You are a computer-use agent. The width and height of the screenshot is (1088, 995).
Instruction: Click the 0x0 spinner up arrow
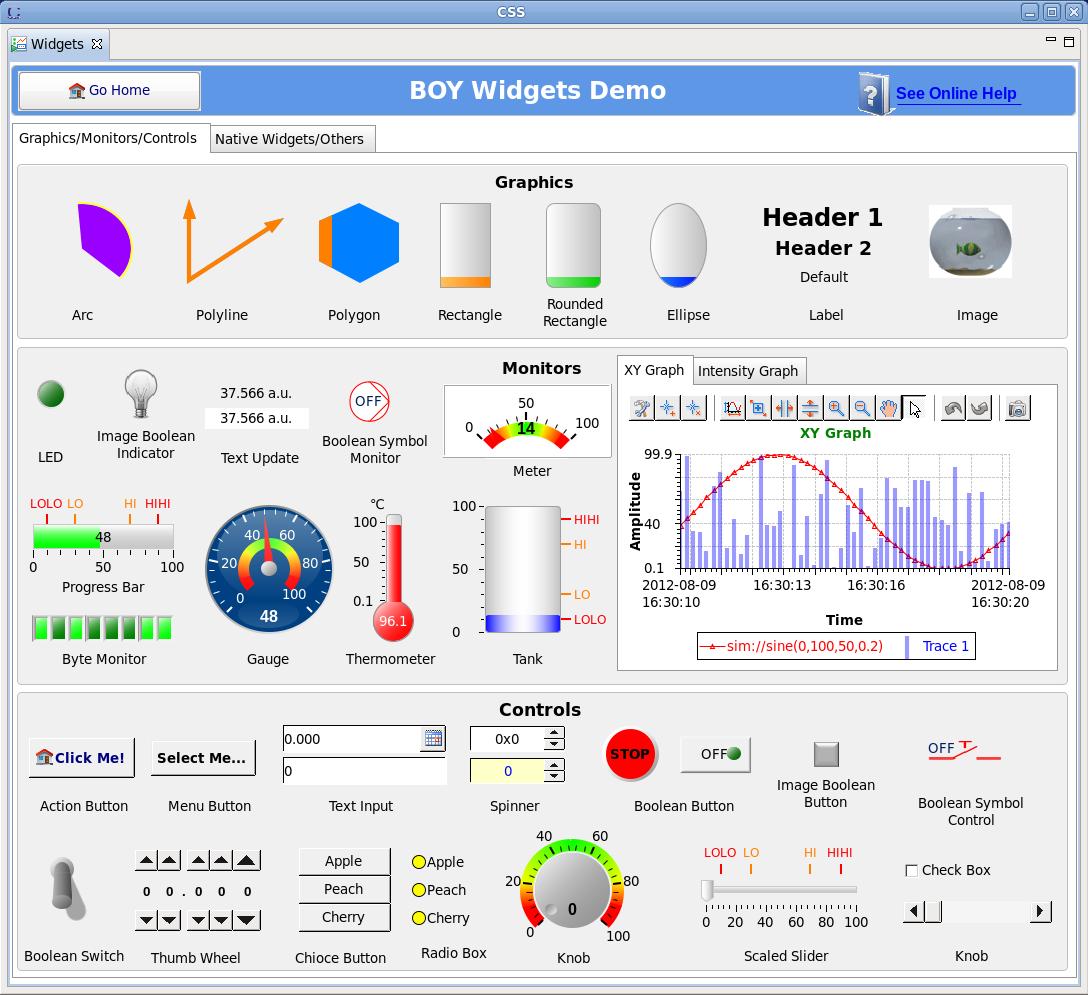click(554, 733)
